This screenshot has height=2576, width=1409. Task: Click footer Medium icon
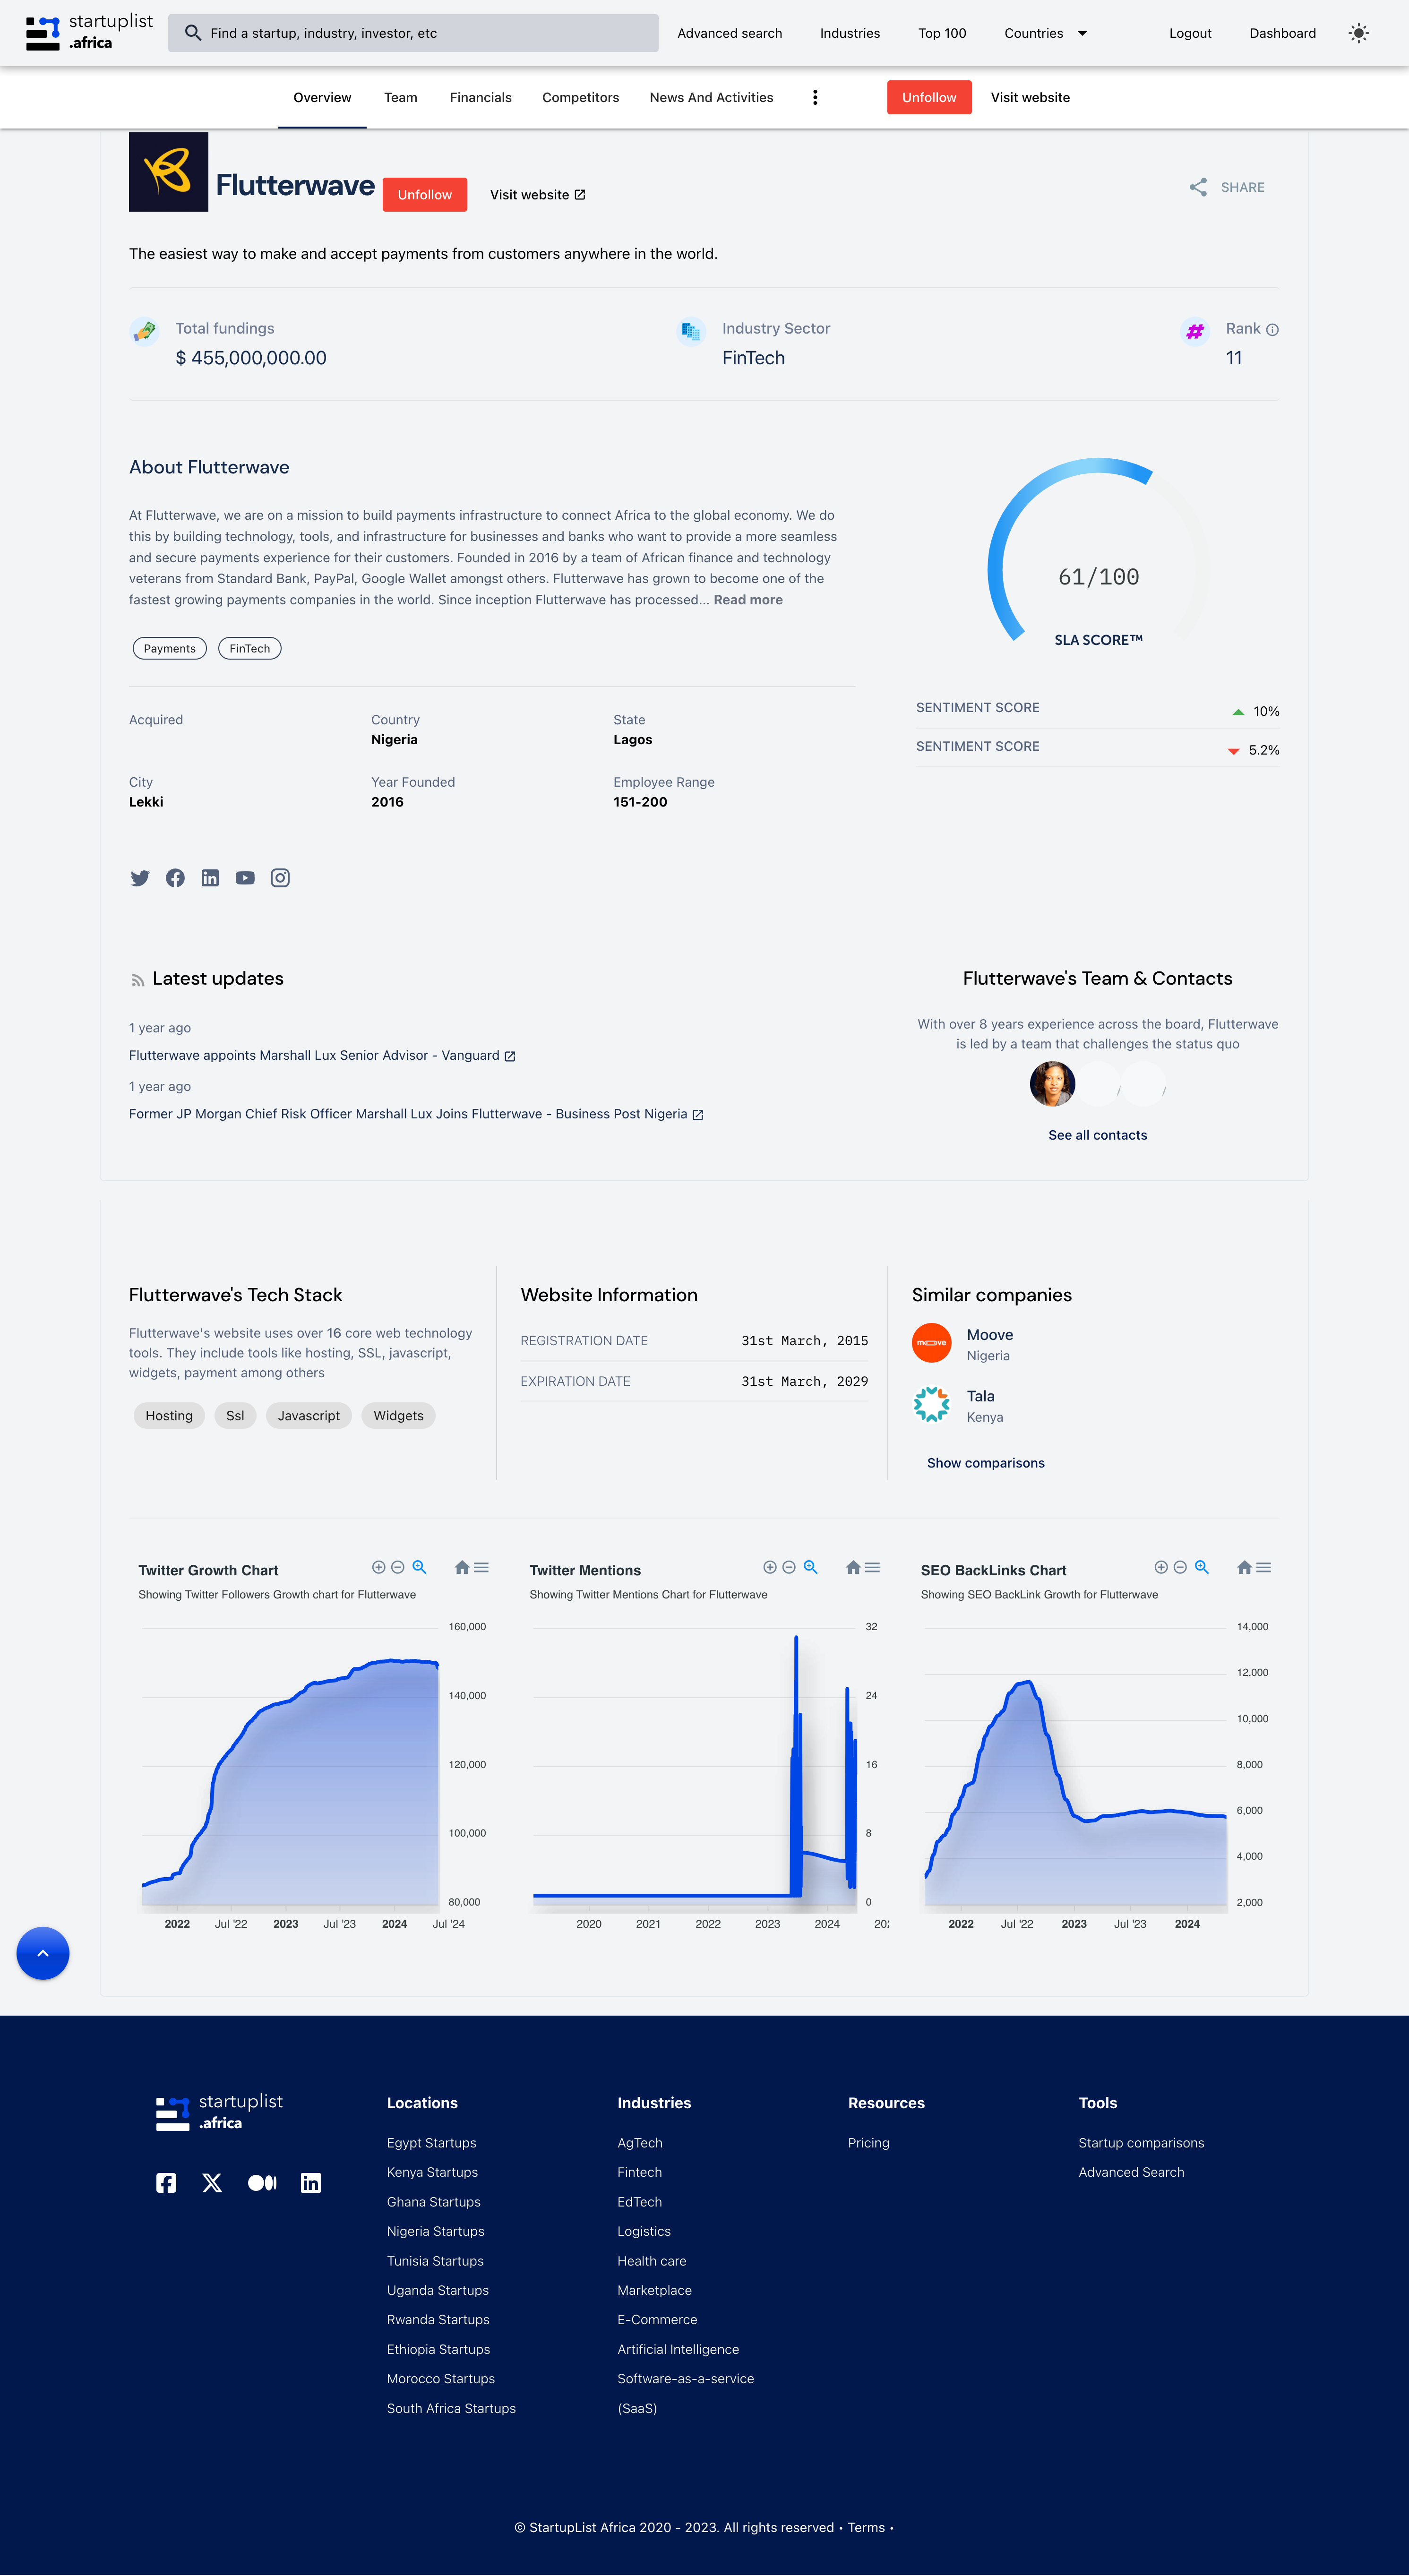pyautogui.click(x=262, y=2183)
